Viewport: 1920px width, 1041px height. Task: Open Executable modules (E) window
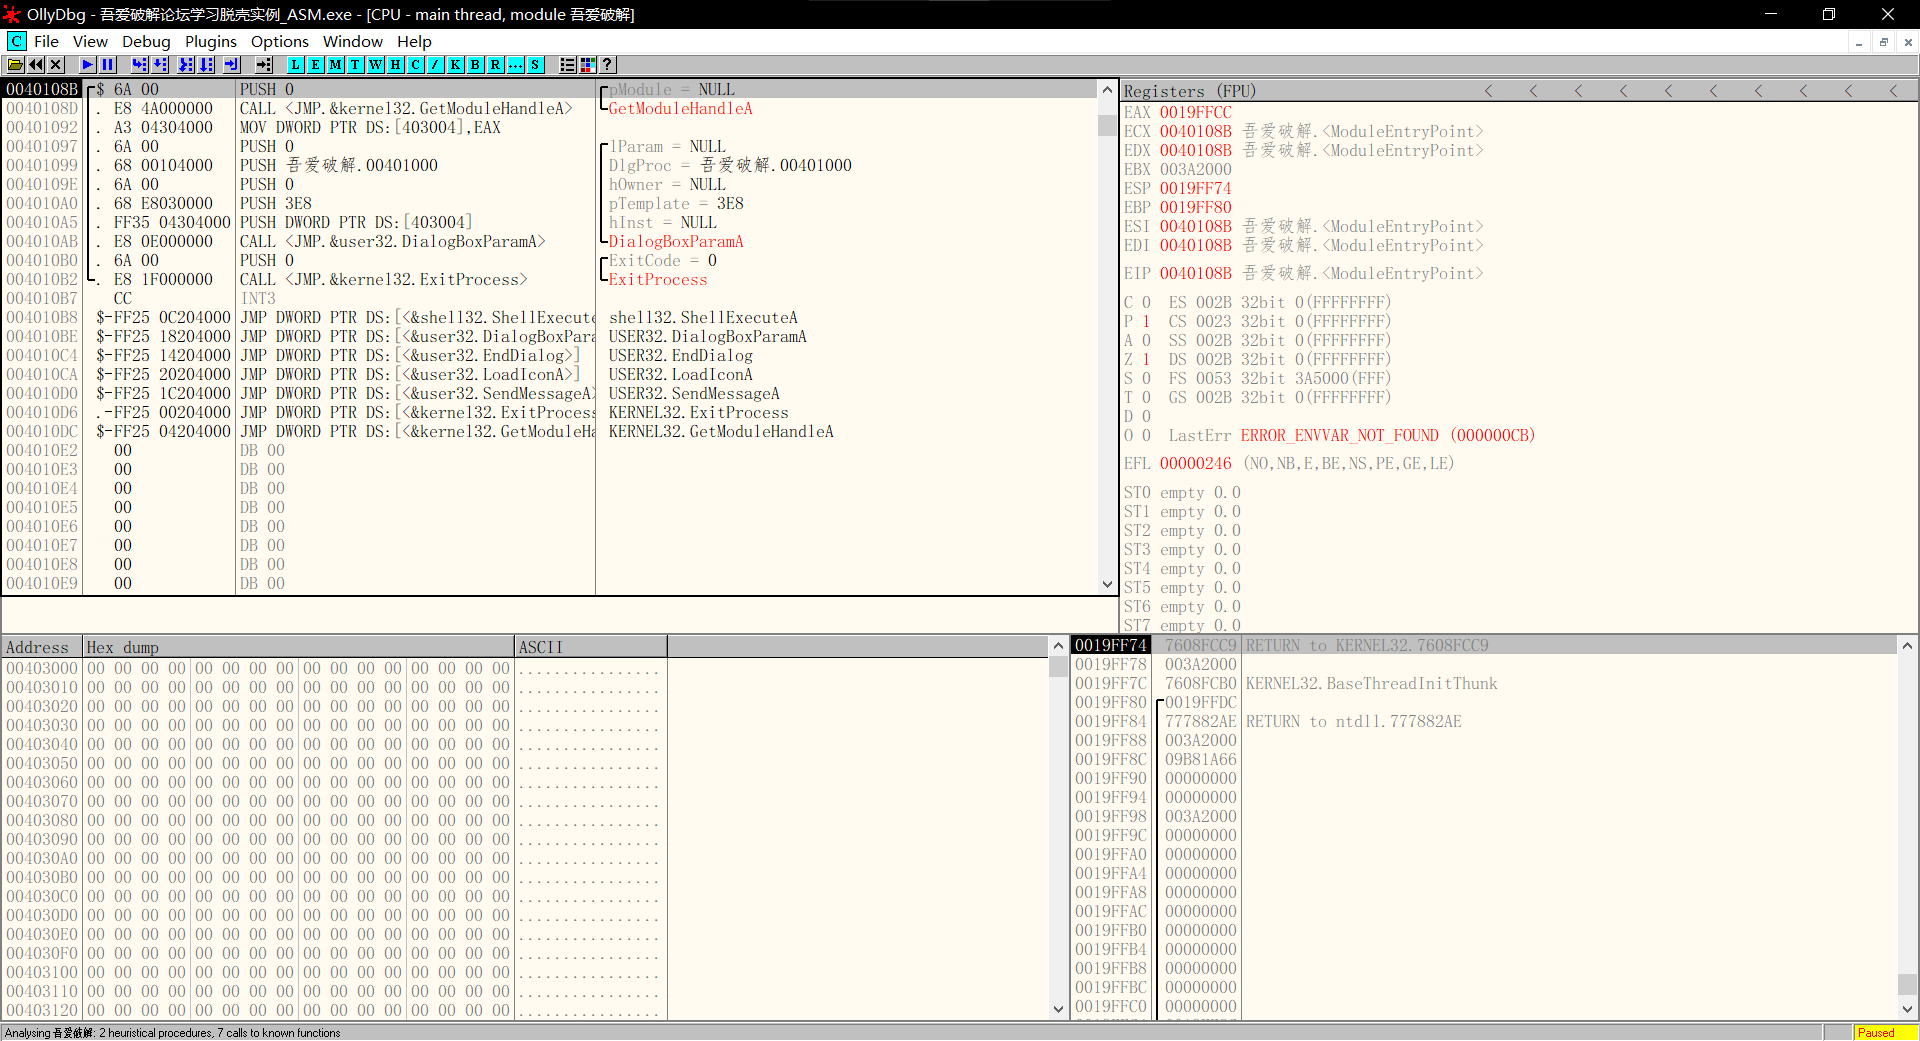click(x=315, y=65)
